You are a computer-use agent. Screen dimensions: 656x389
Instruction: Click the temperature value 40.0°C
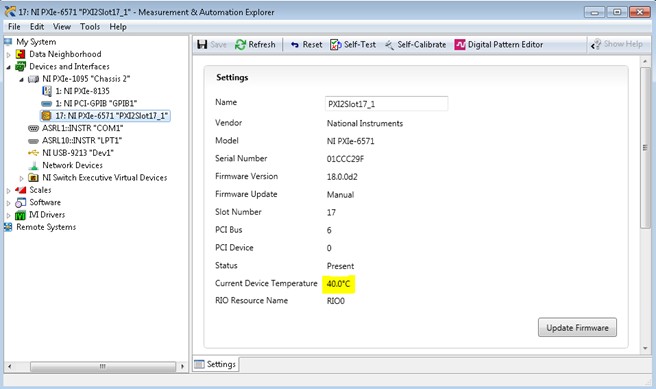pyautogui.click(x=338, y=284)
